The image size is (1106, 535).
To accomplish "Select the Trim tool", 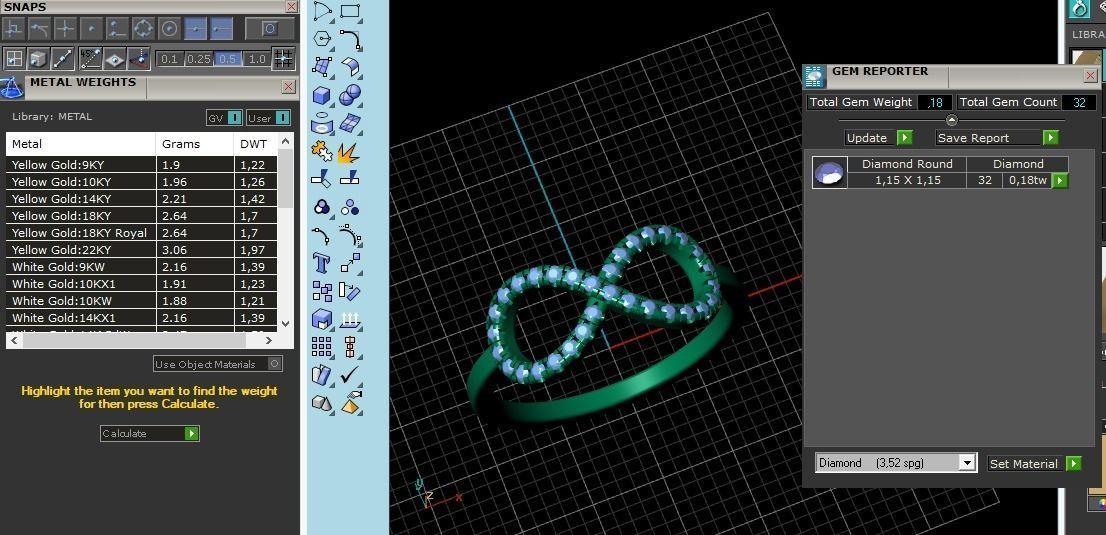I will click(x=322, y=178).
